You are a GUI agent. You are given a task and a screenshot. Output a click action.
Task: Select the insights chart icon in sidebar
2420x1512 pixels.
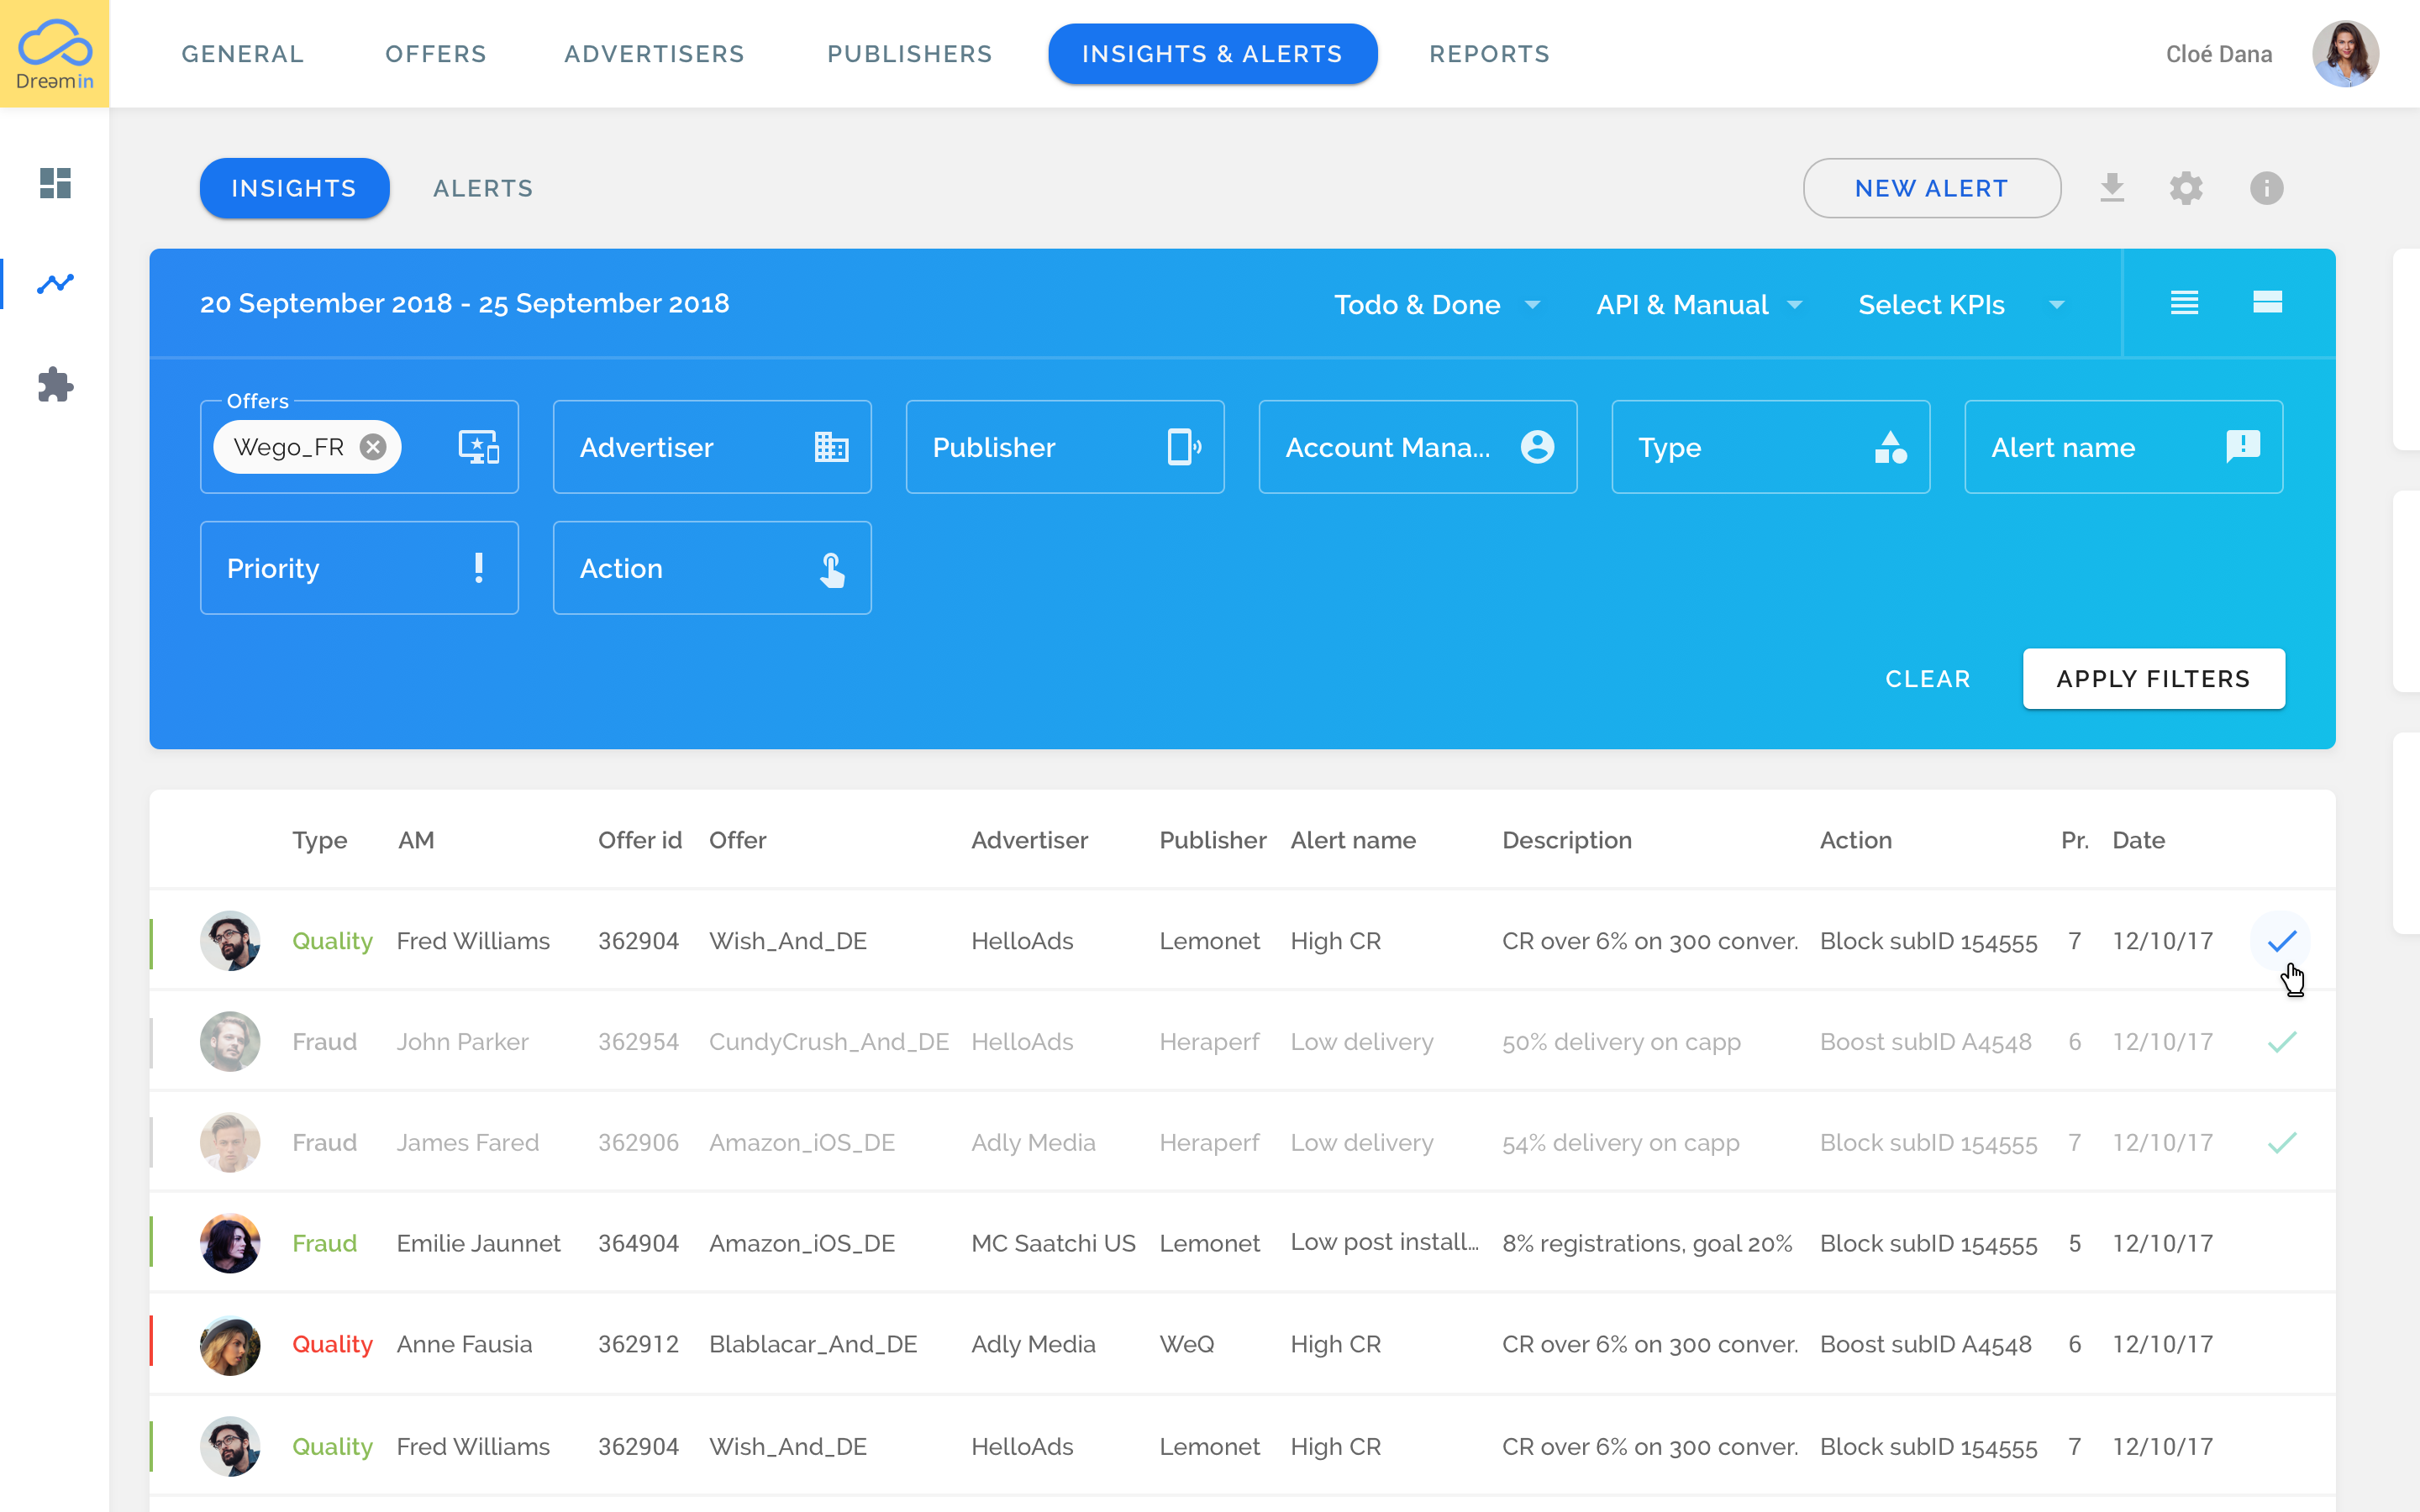55,284
